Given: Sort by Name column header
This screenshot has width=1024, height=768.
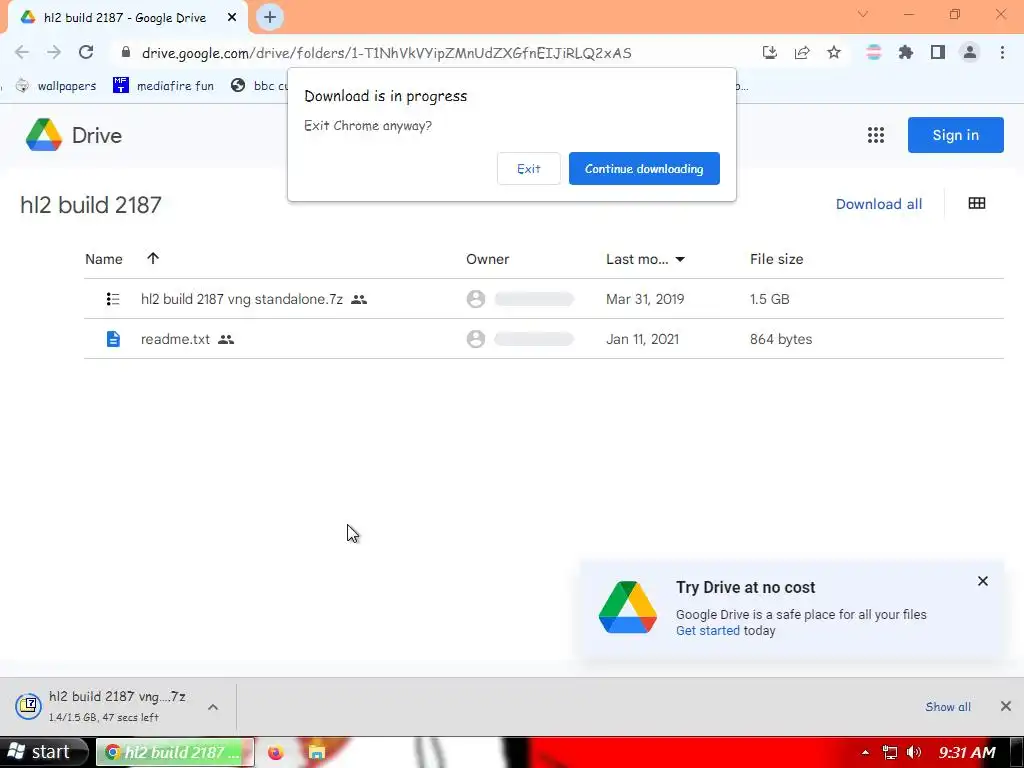Looking at the screenshot, I should click(x=104, y=259).
